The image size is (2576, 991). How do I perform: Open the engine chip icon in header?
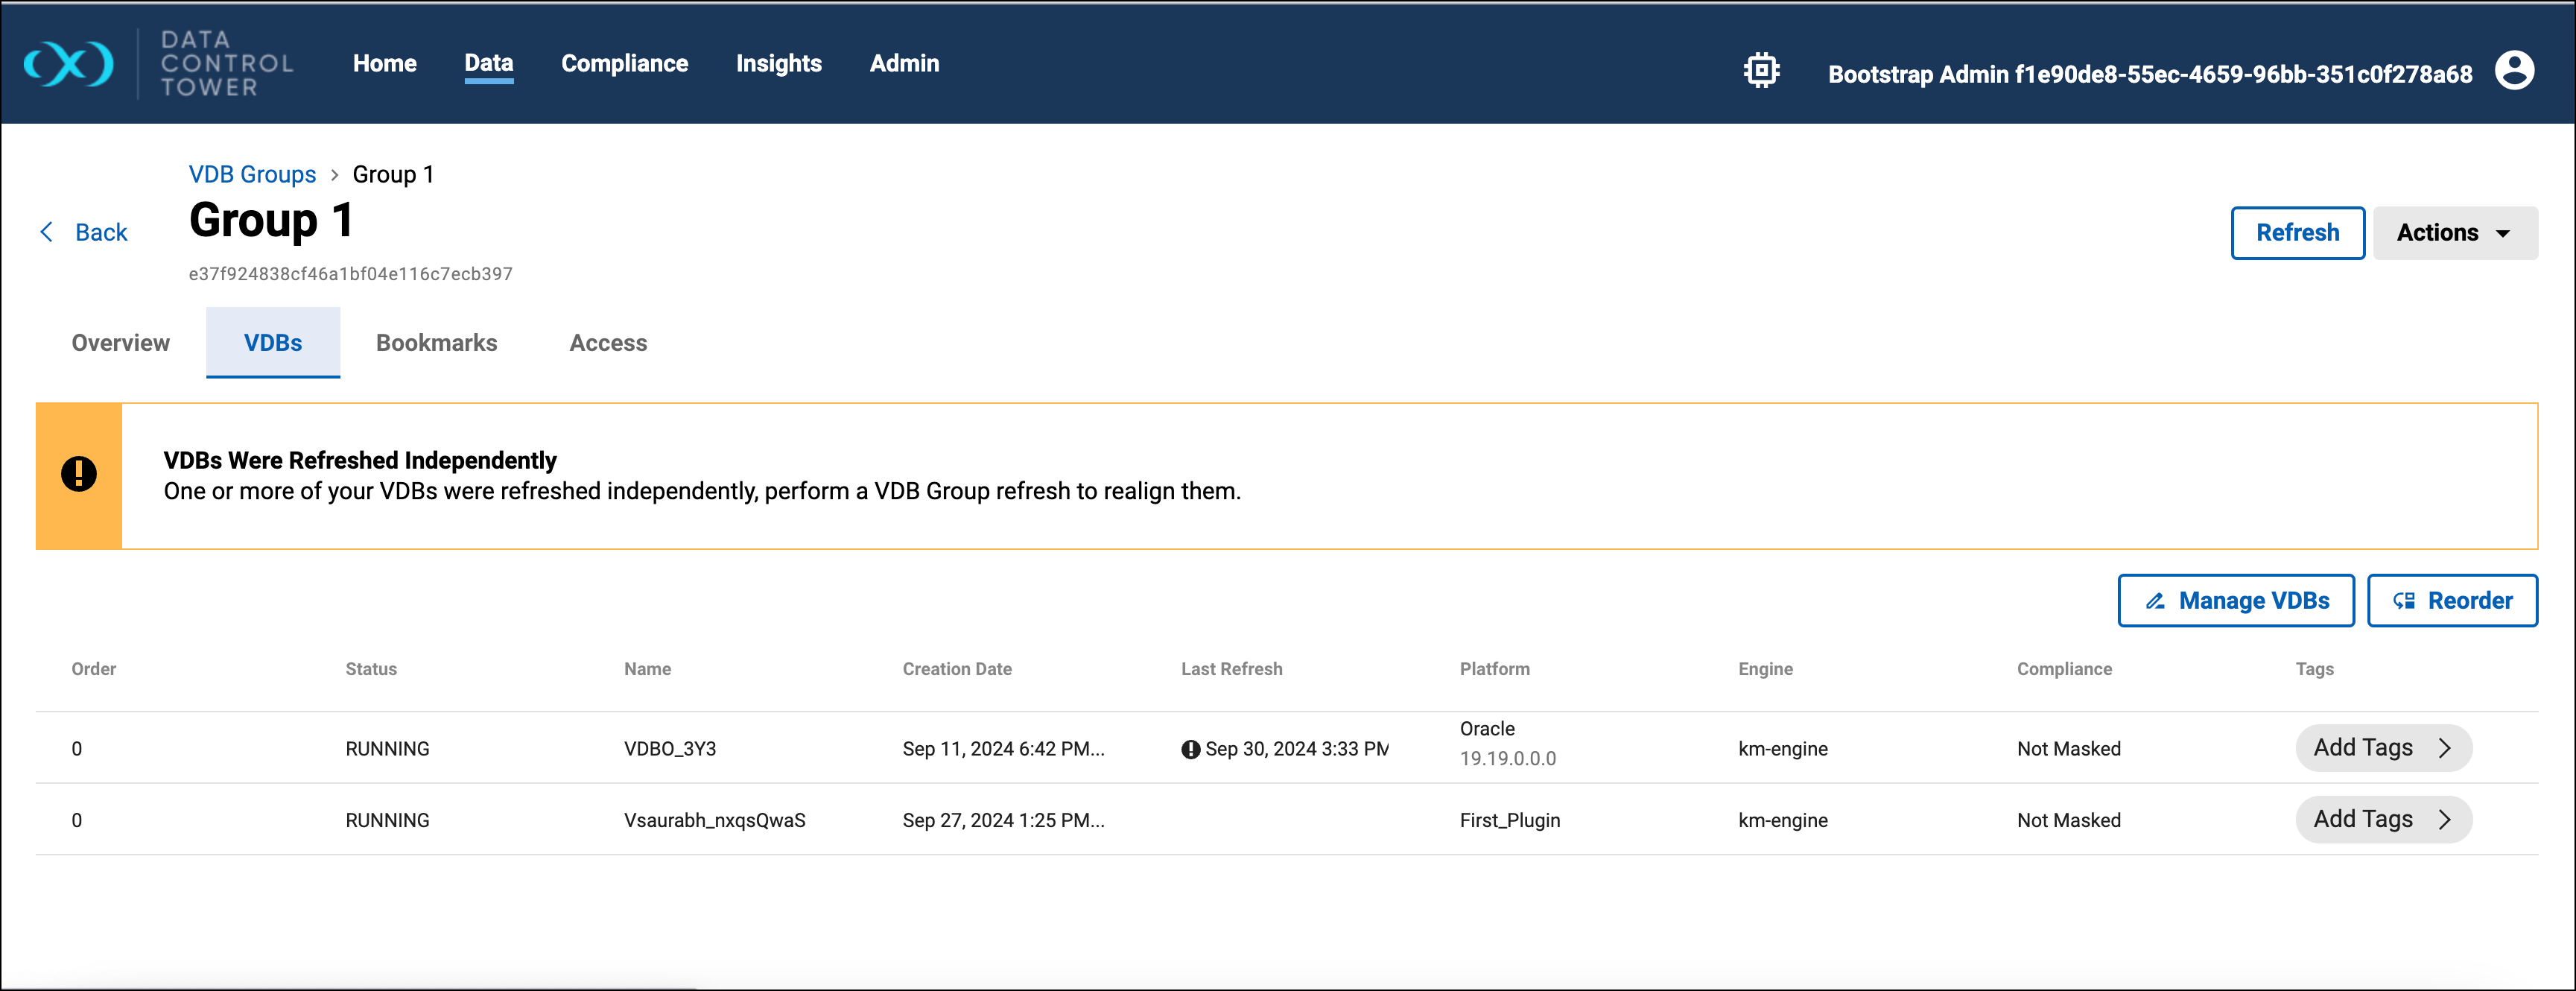pos(1761,71)
